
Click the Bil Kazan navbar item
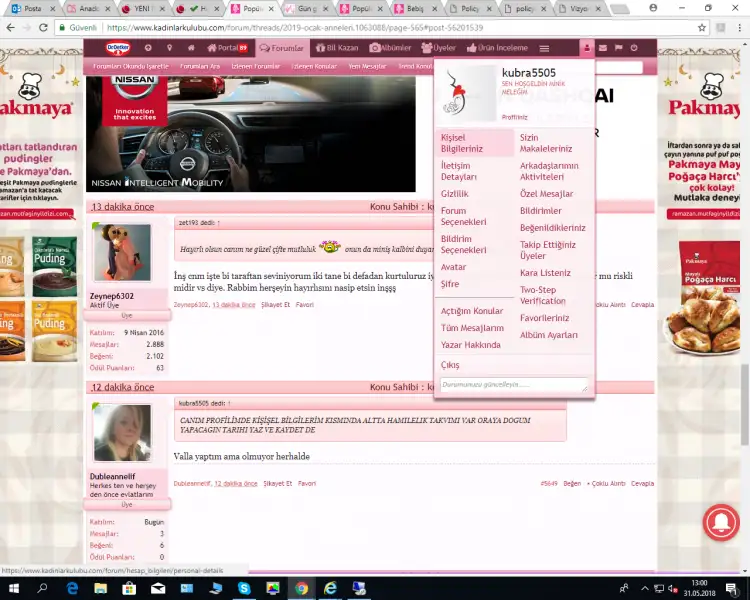click(336, 48)
